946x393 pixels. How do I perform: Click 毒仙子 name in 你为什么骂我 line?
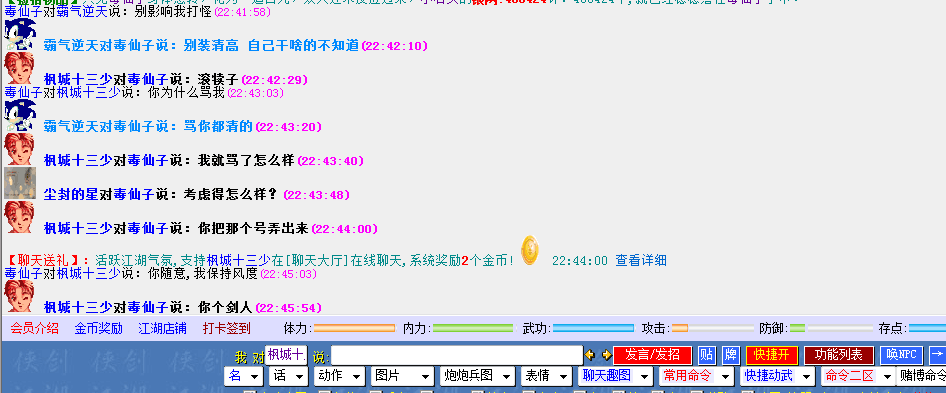23,92
